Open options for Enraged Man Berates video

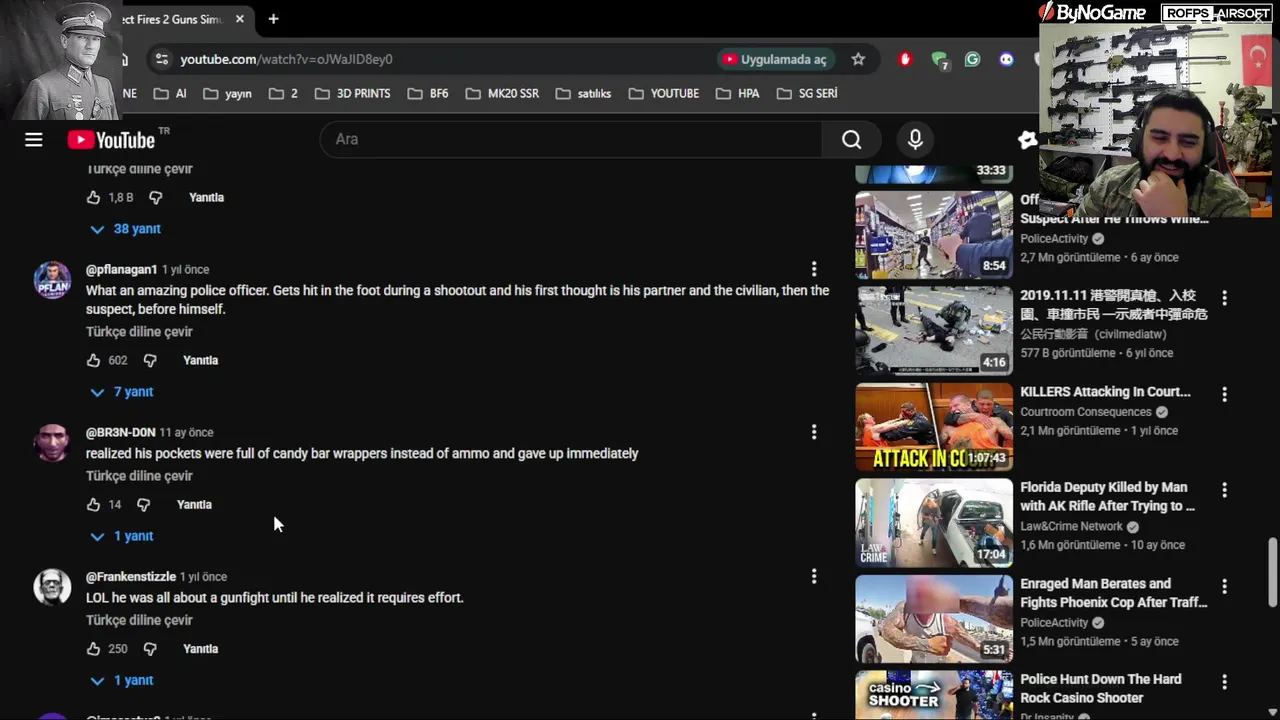tap(1224, 586)
